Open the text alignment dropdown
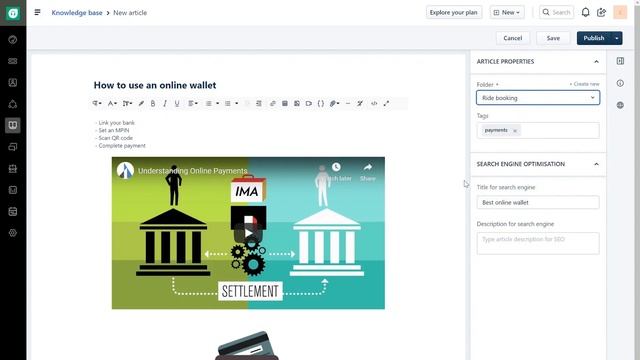Viewport: 640px width, 360px height. click(193, 104)
